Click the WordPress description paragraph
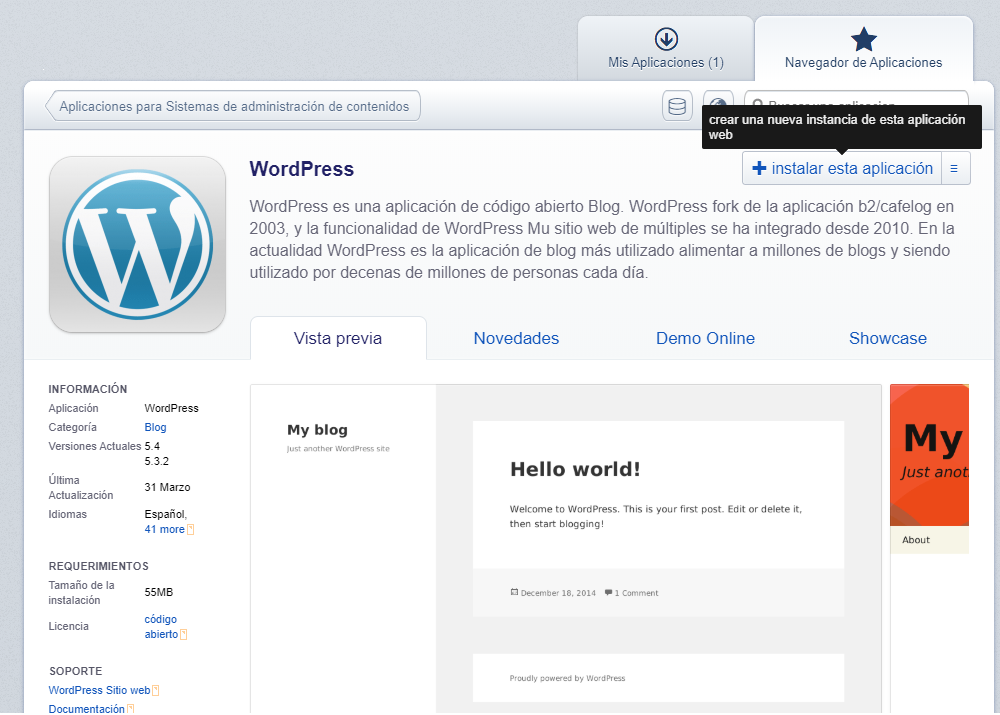Viewport: 1000px width, 715px height. pyautogui.click(x=602, y=239)
